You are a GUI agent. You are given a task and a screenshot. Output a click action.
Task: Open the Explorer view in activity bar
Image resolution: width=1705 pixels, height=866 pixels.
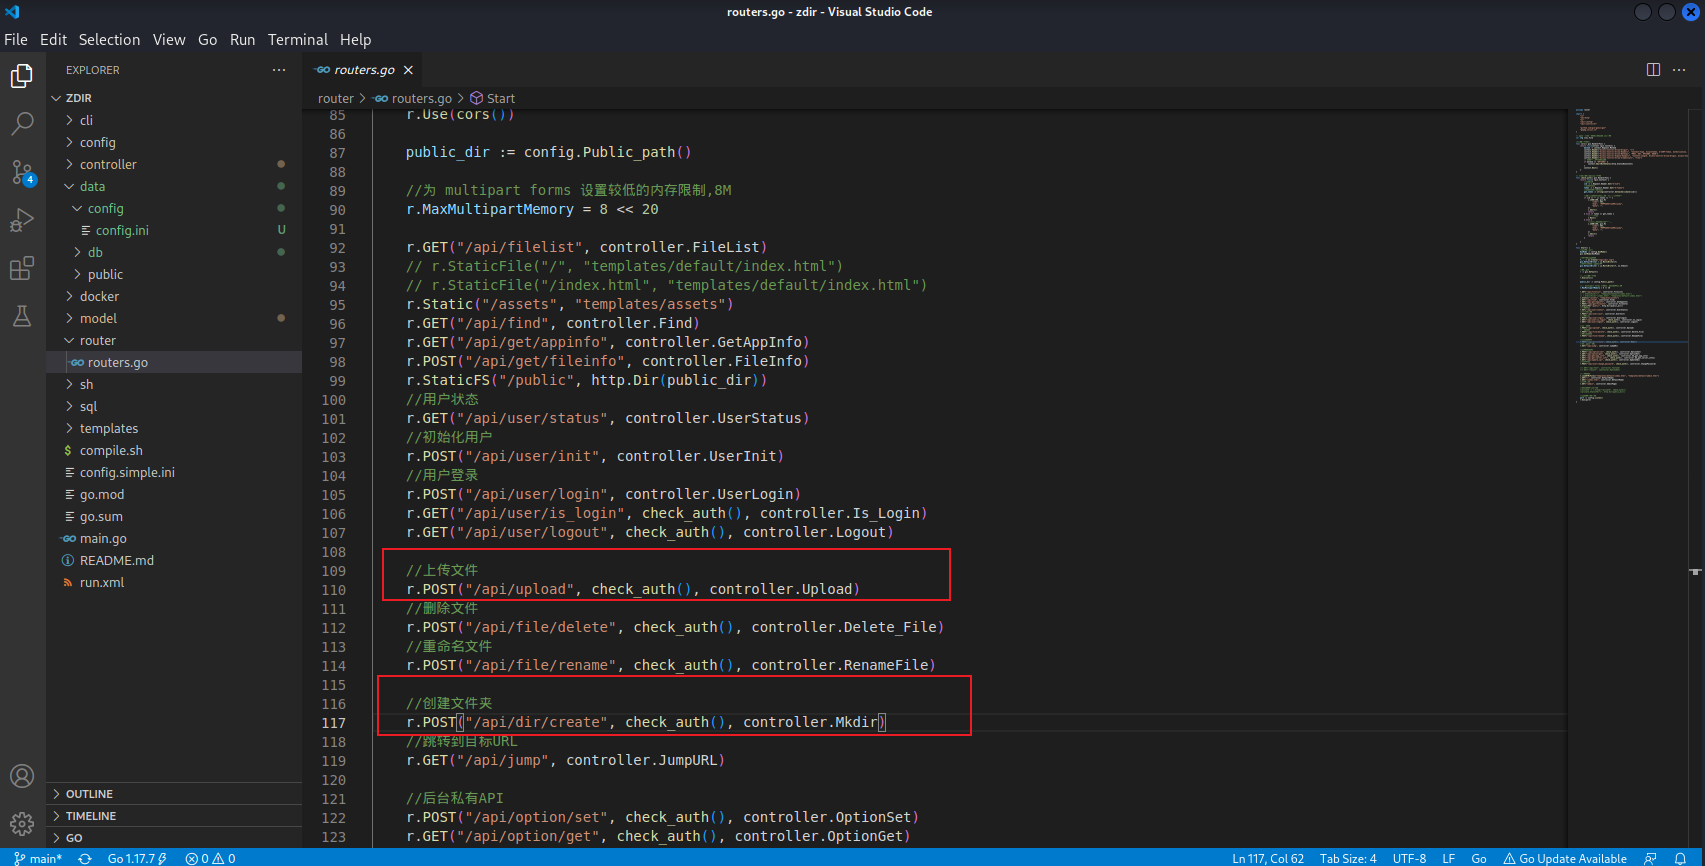pos(22,76)
